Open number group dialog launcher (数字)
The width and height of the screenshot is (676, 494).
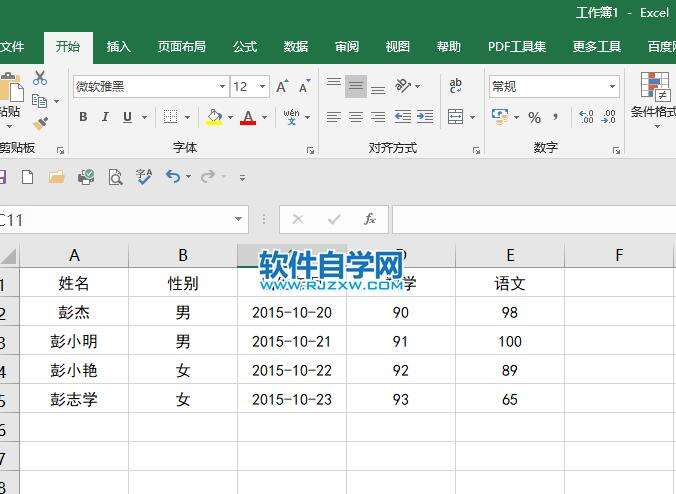[x=617, y=150]
